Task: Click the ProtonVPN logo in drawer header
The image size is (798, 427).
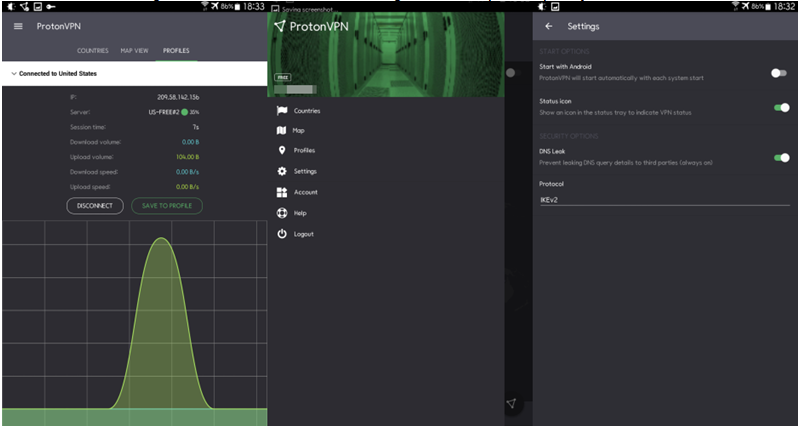Action: click(311, 26)
